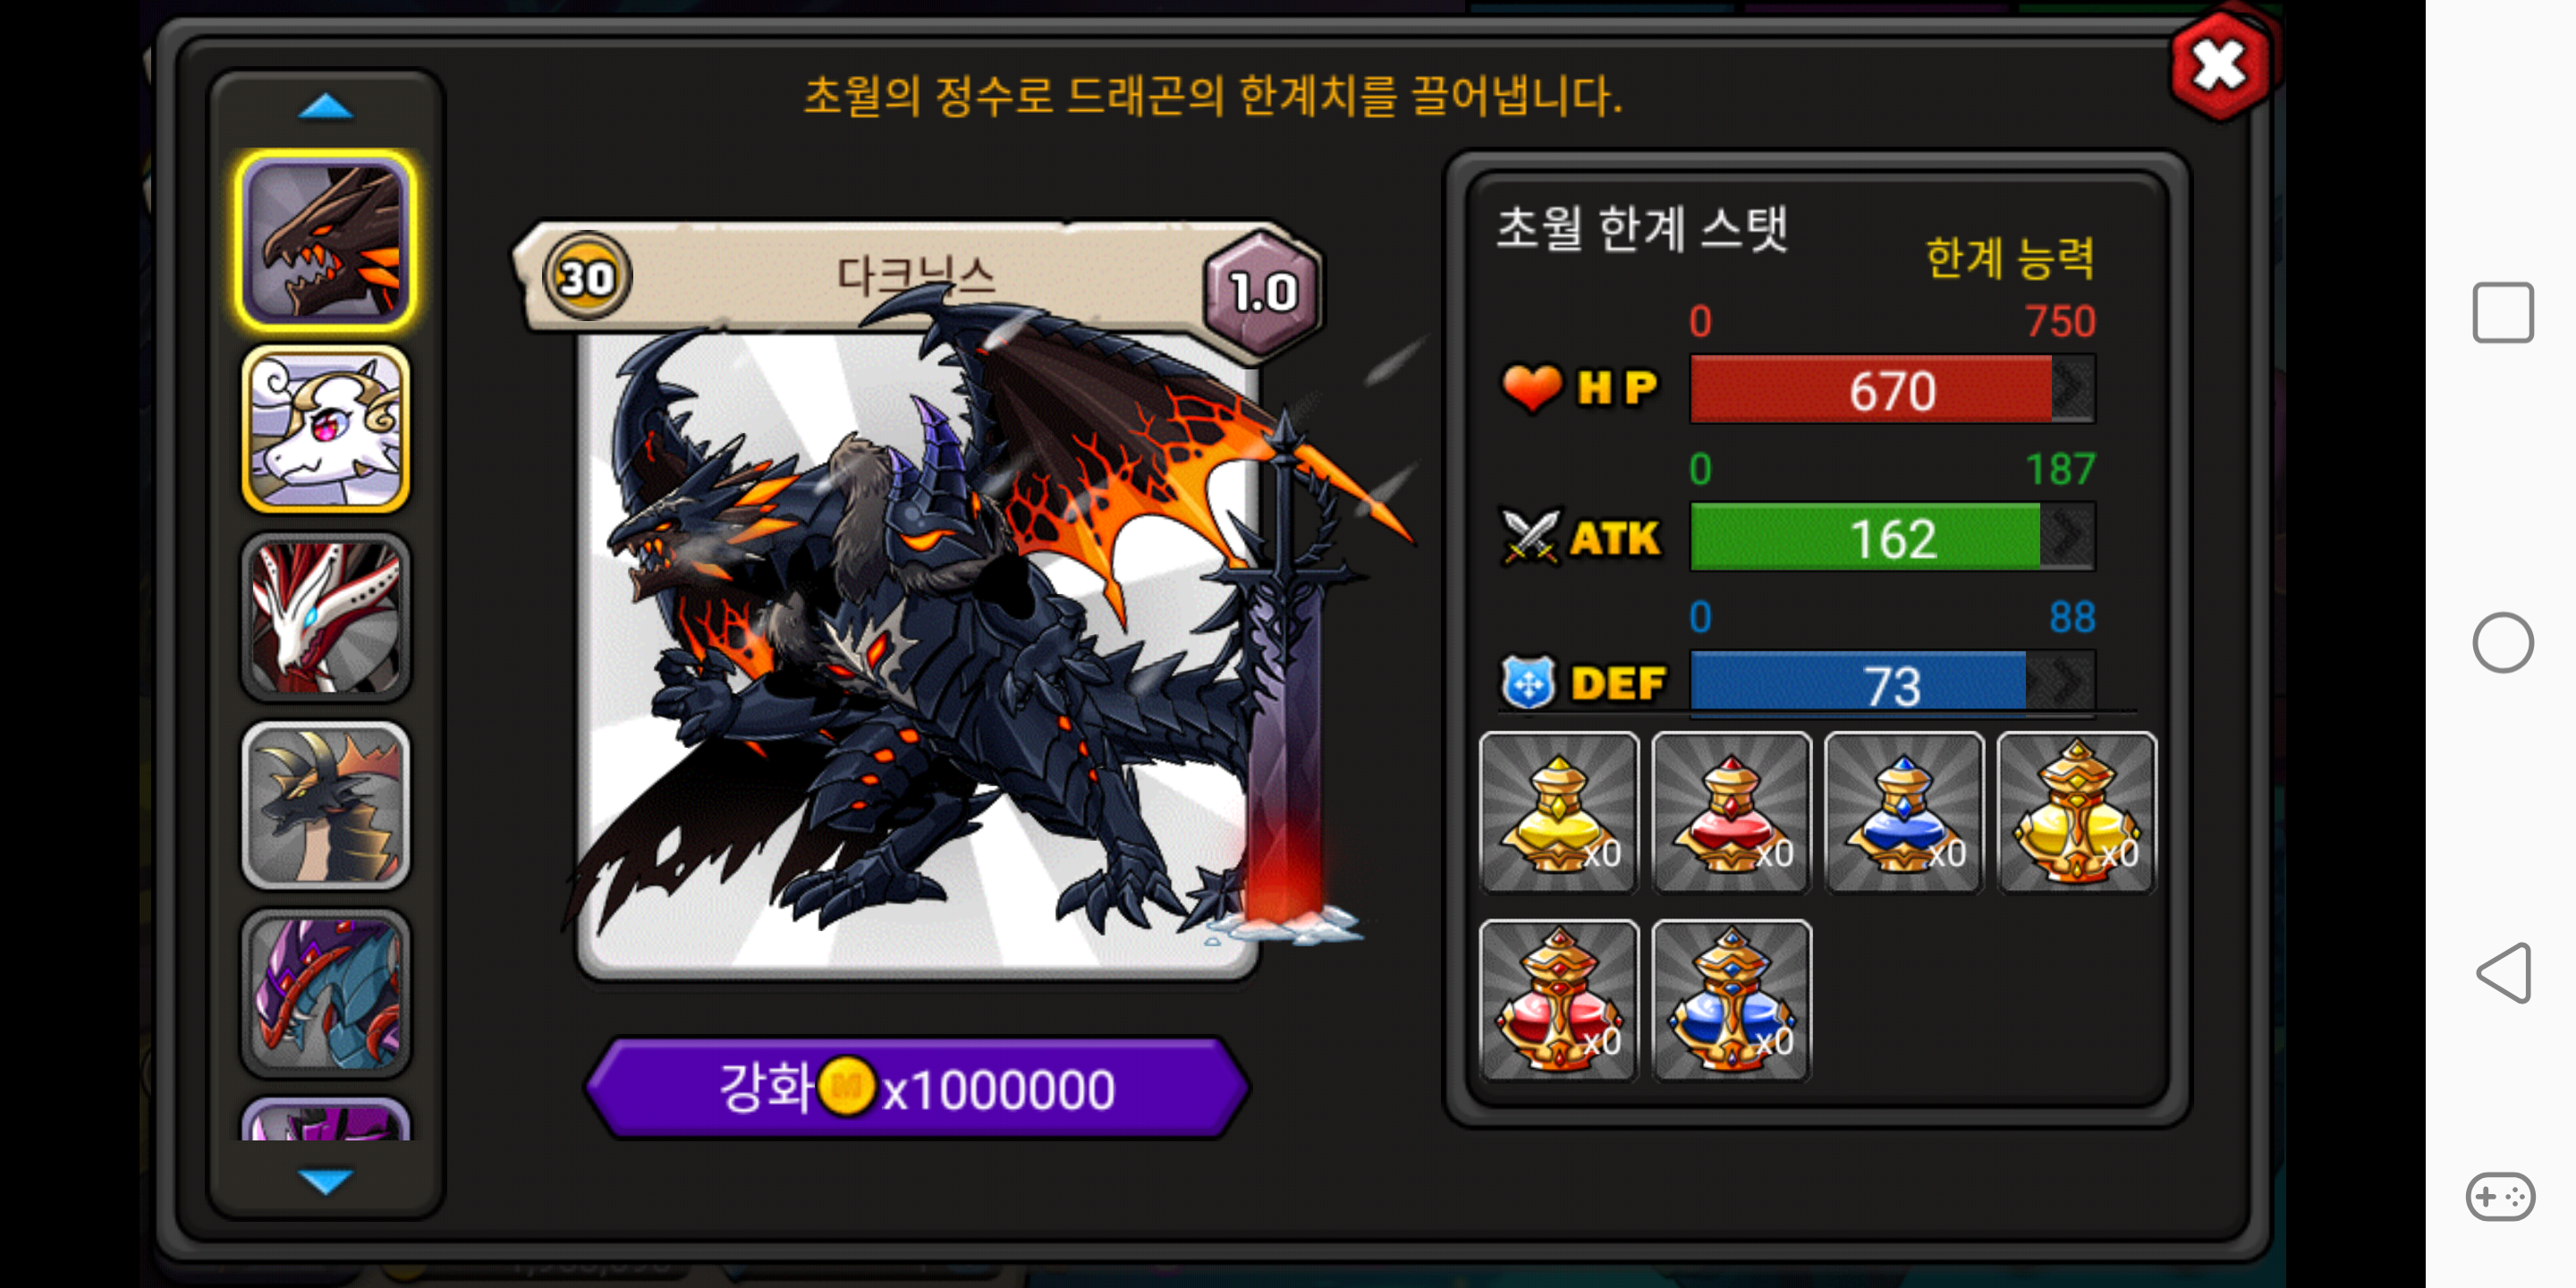Open the gamepad icon in navigation bar
Image resolution: width=2576 pixels, height=1288 pixels.
click(2501, 1196)
